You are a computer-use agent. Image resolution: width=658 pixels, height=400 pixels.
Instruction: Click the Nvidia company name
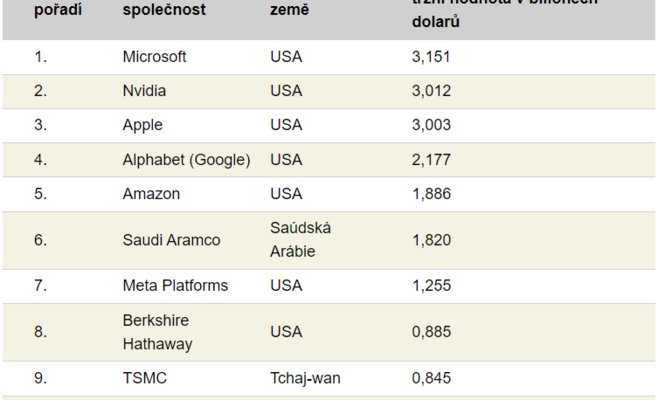pyautogui.click(x=144, y=91)
